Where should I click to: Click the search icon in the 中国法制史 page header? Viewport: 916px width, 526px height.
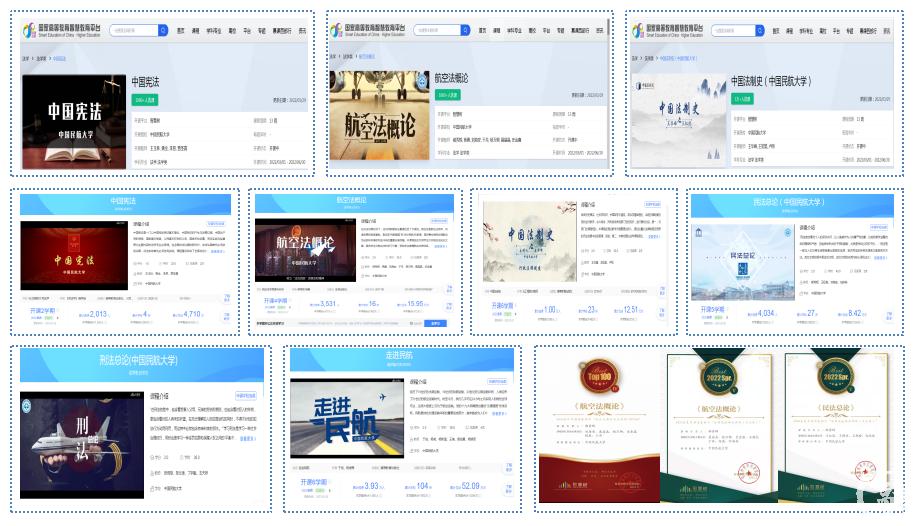coord(758,31)
